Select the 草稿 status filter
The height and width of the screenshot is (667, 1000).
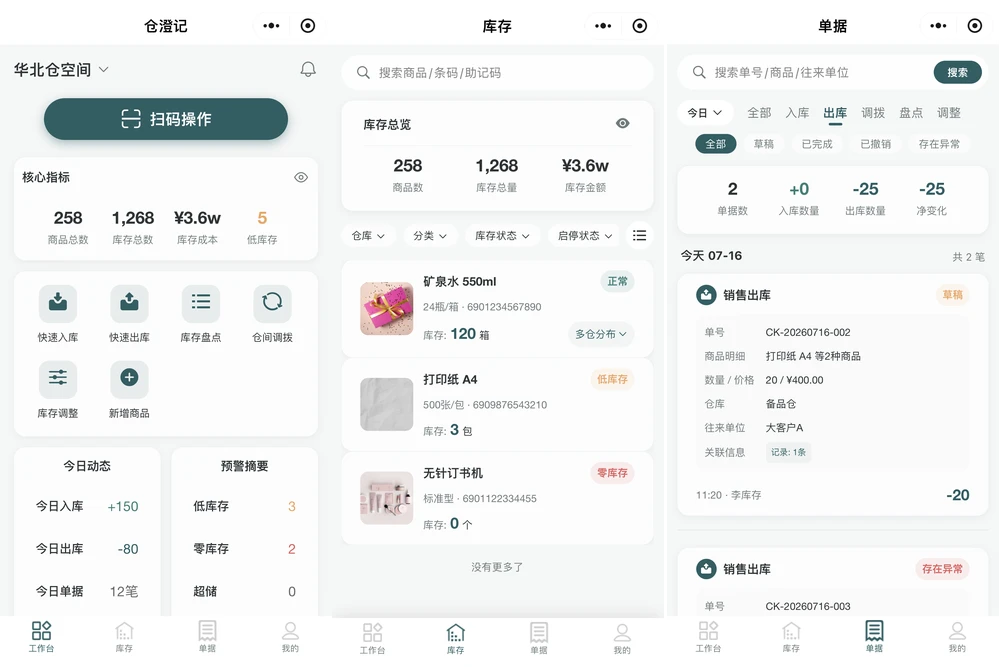763,144
